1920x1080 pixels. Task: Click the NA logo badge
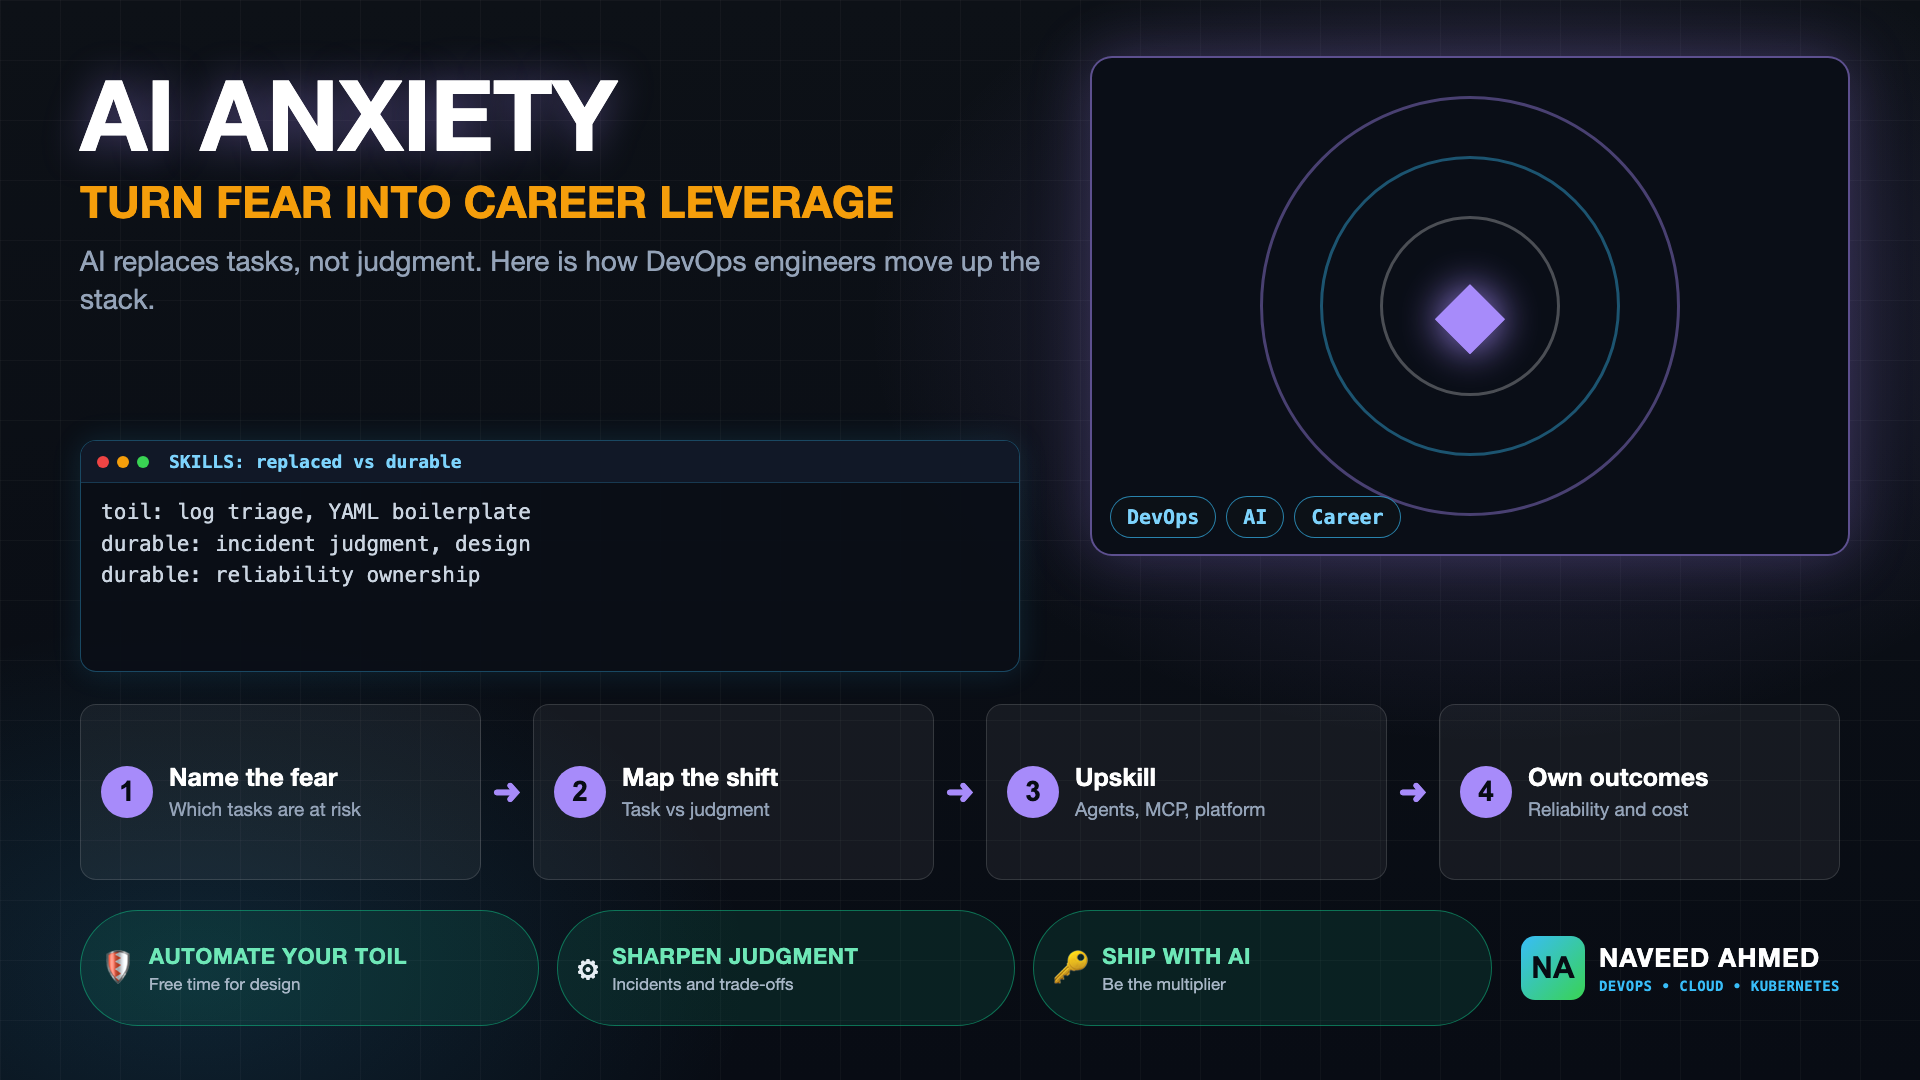tap(1552, 968)
